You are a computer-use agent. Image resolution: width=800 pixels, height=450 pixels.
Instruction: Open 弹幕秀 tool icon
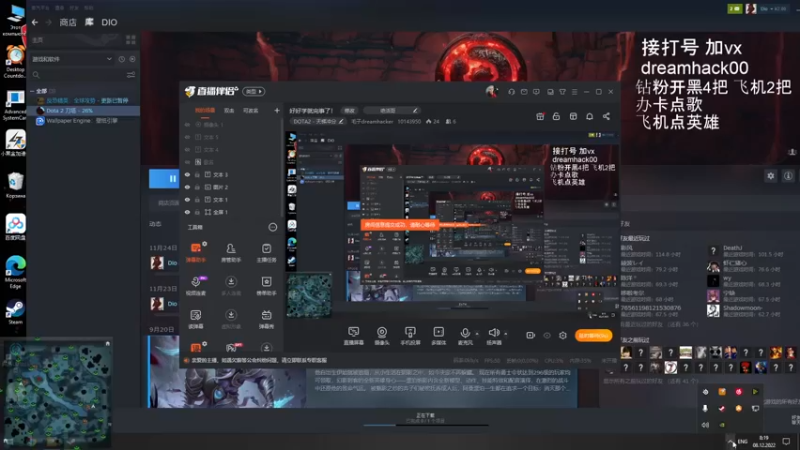point(266,319)
